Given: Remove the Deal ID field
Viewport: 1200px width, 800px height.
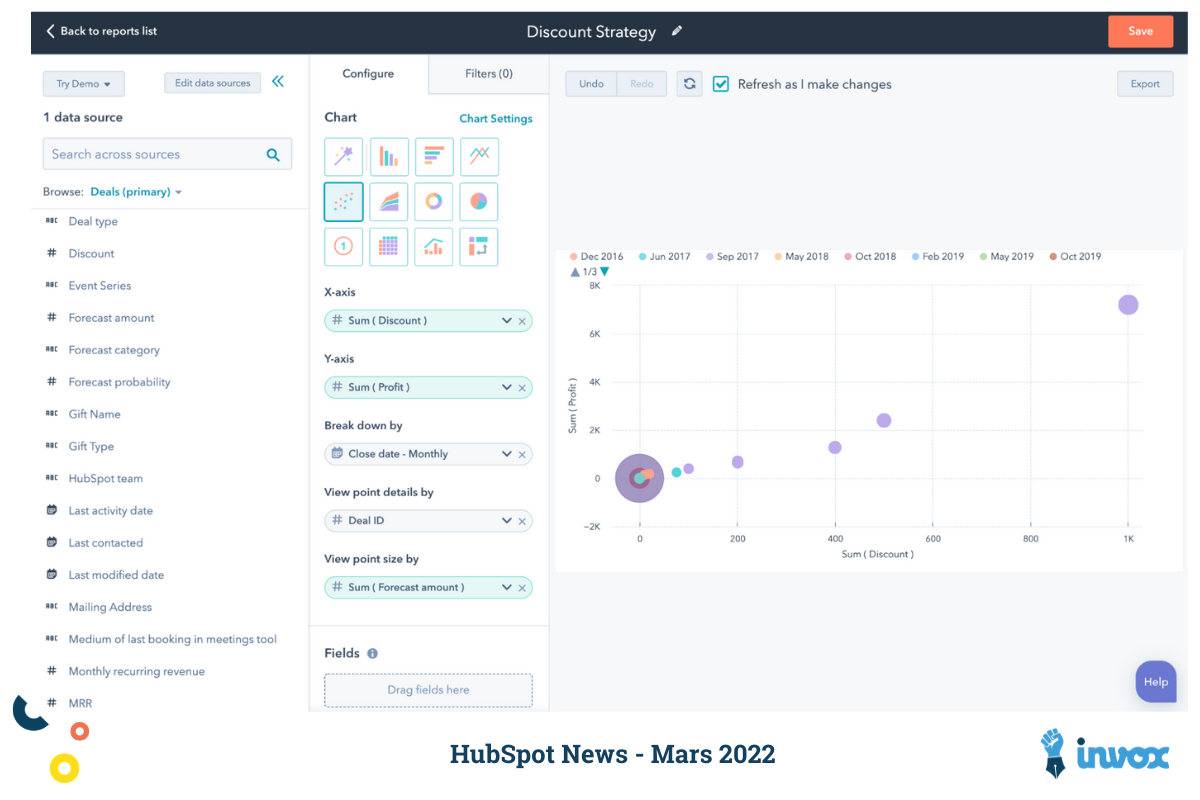Looking at the screenshot, I should pyautogui.click(x=522, y=521).
